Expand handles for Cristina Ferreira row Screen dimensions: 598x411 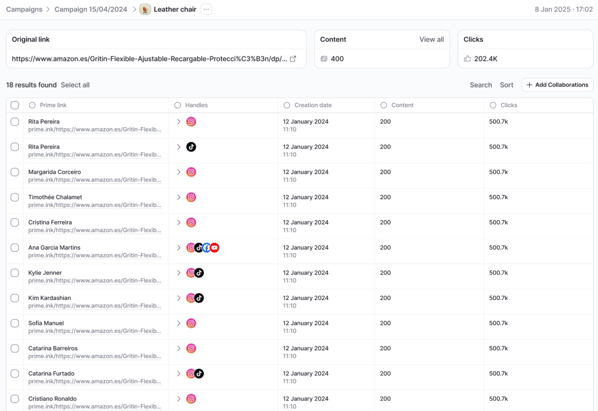click(x=178, y=223)
